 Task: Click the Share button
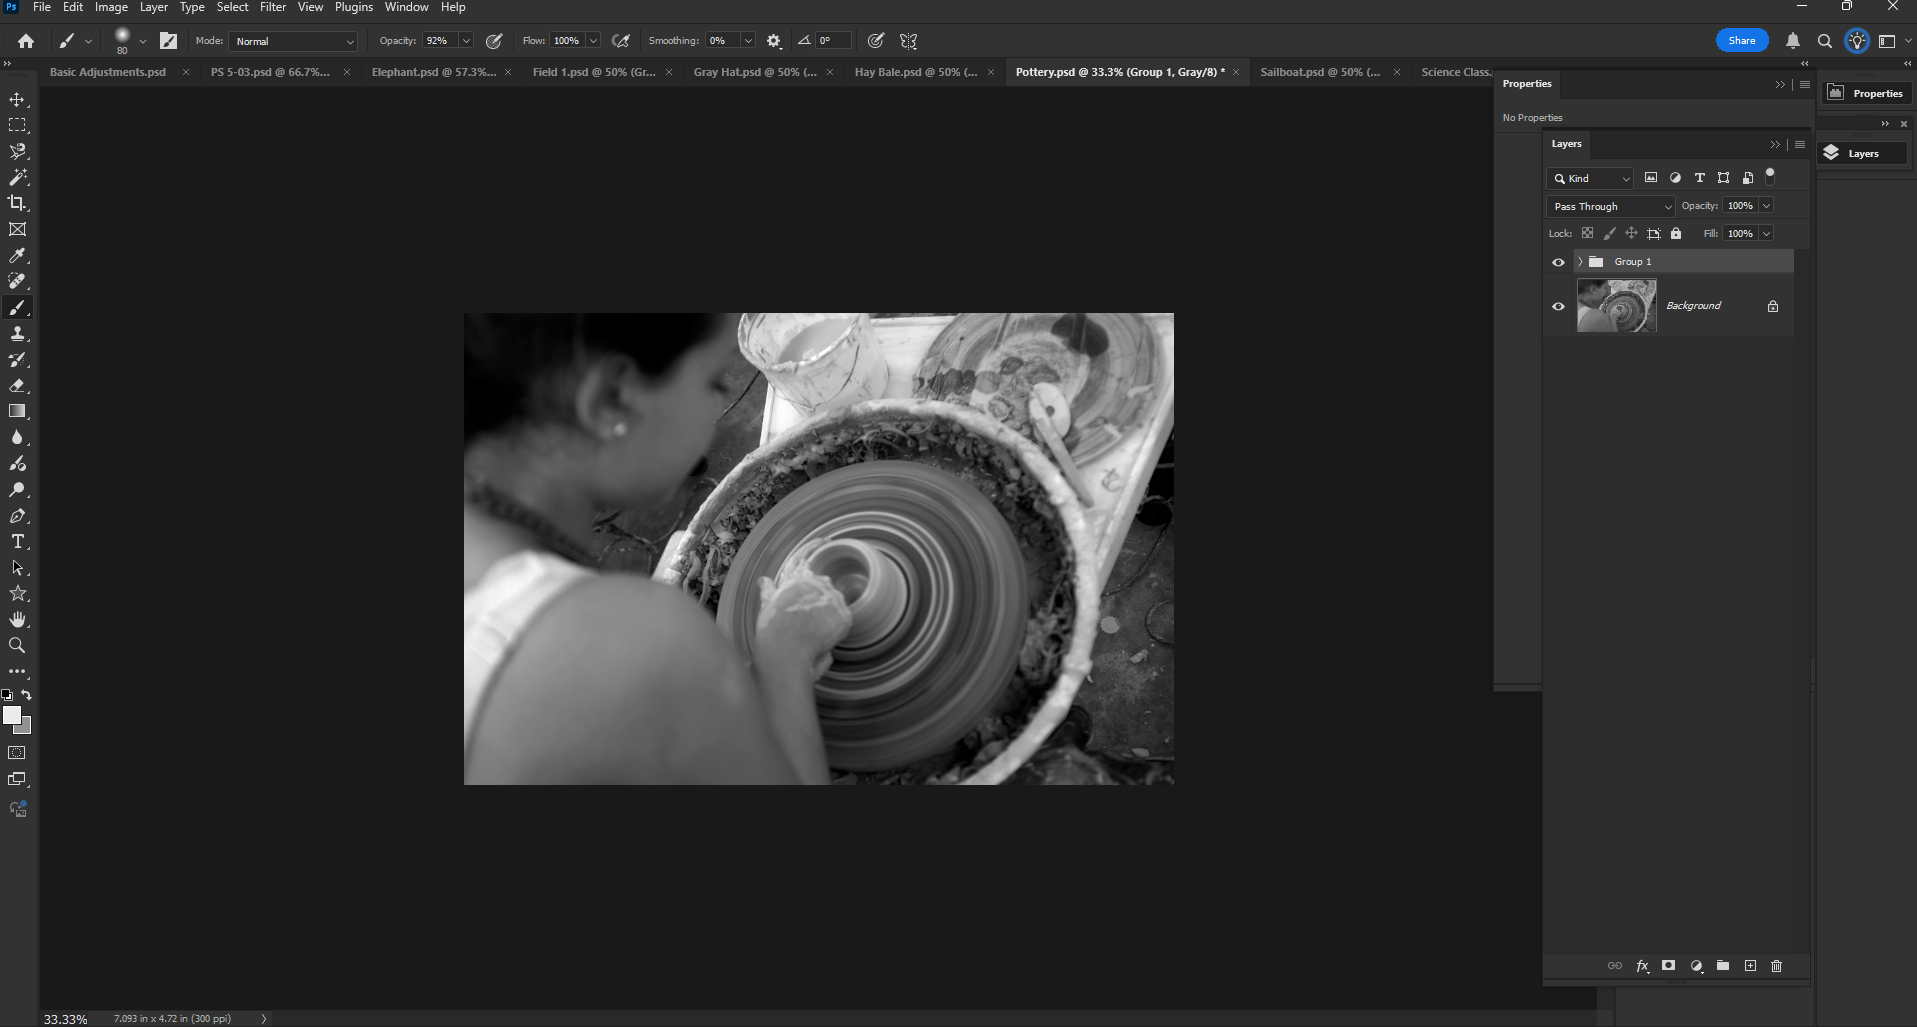[1741, 41]
